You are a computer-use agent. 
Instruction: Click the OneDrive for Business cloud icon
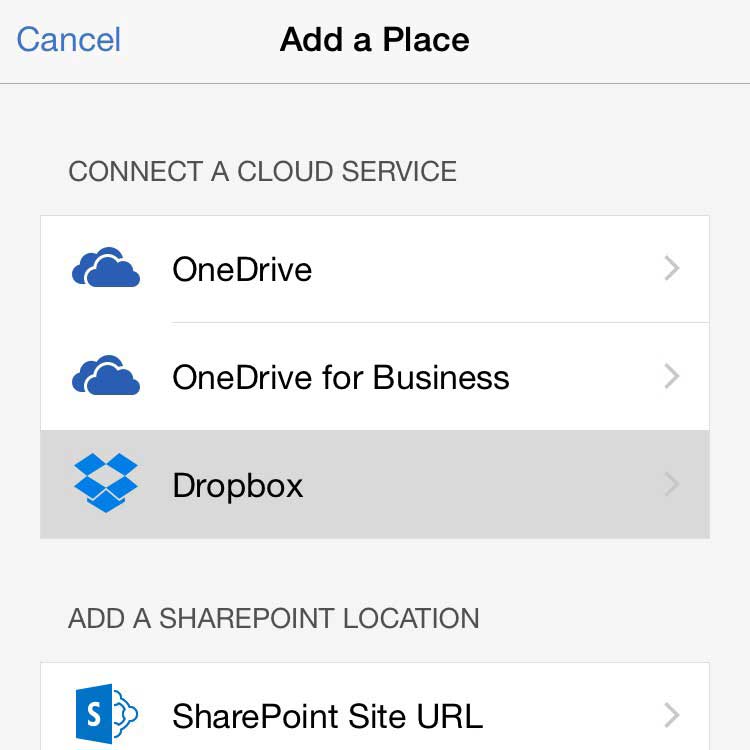[106, 375]
